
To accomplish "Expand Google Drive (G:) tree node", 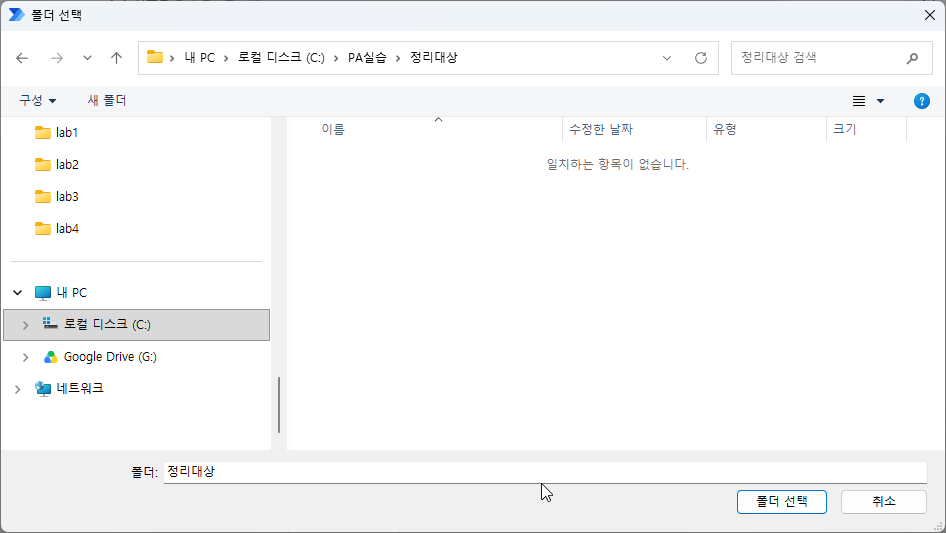I will click(25, 357).
